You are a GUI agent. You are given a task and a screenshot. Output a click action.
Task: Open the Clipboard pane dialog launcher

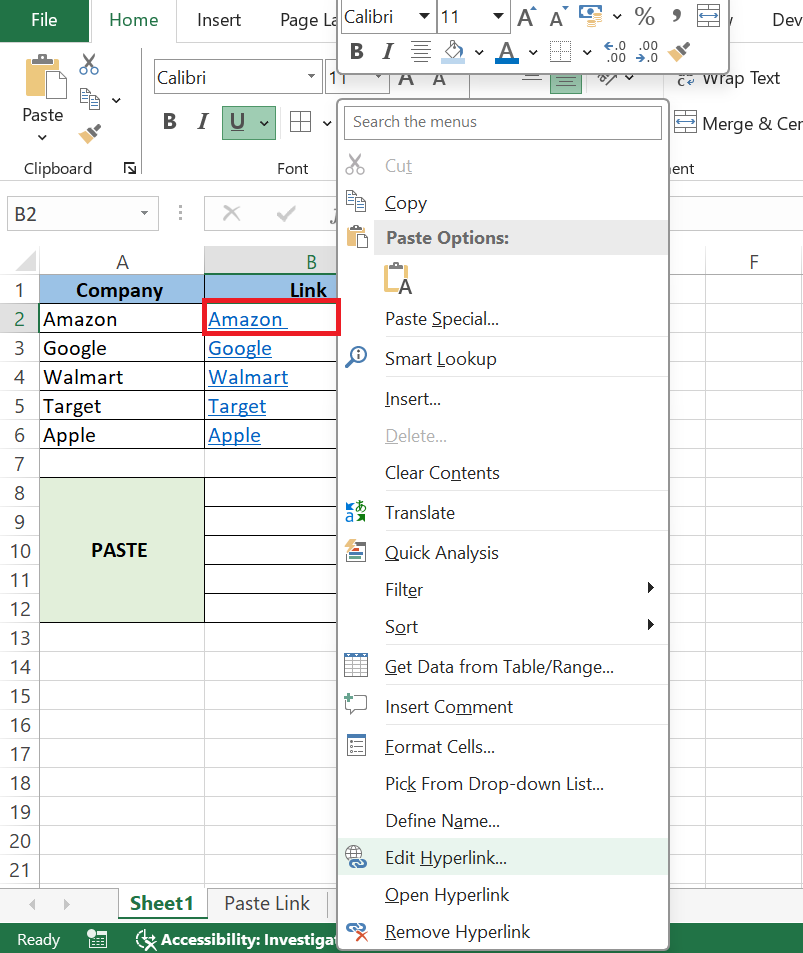[129, 168]
